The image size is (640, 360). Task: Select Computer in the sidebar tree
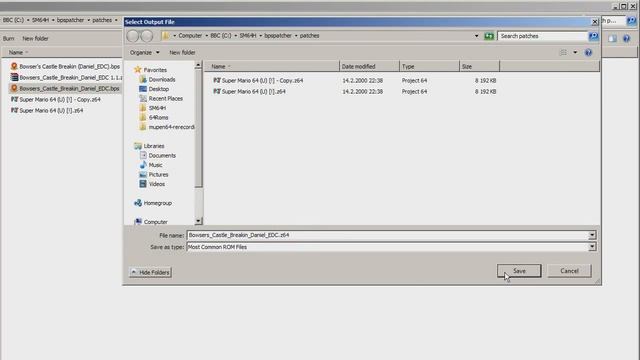[151, 222]
